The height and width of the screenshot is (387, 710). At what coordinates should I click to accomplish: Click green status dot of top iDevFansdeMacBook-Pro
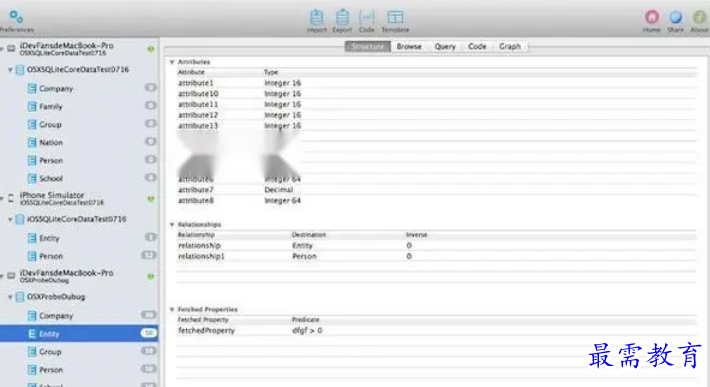pyautogui.click(x=151, y=49)
